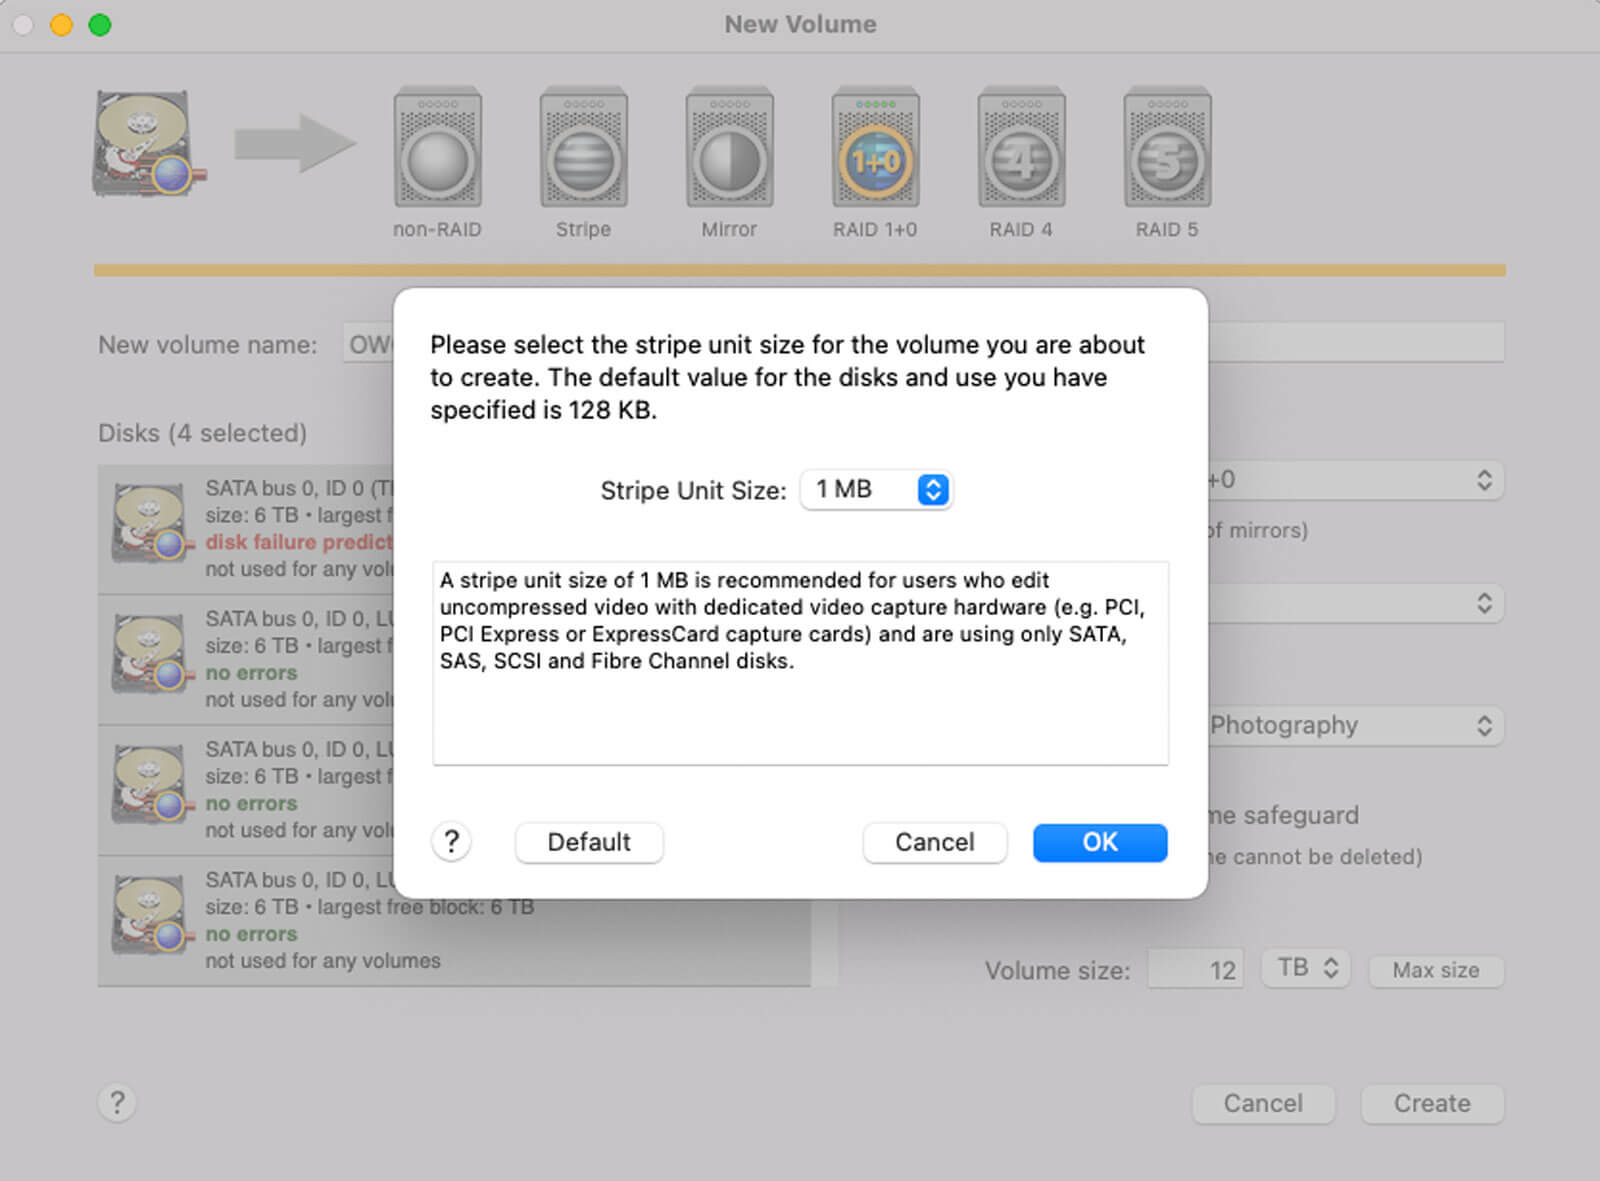The height and width of the screenshot is (1181, 1600).
Task: Click Cancel in the stripe size dialog
Action: point(934,842)
